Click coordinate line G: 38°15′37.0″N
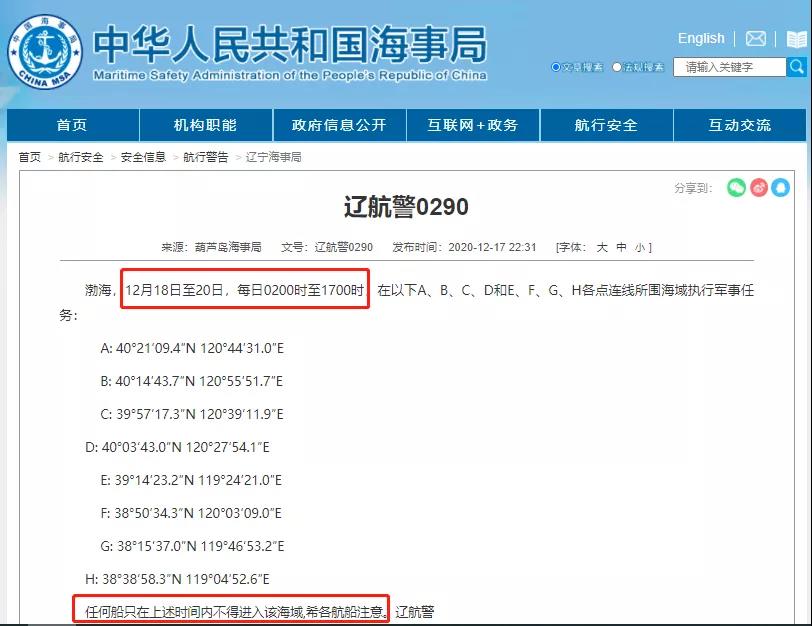This screenshot has height=626, width=812. coord(192,546)
